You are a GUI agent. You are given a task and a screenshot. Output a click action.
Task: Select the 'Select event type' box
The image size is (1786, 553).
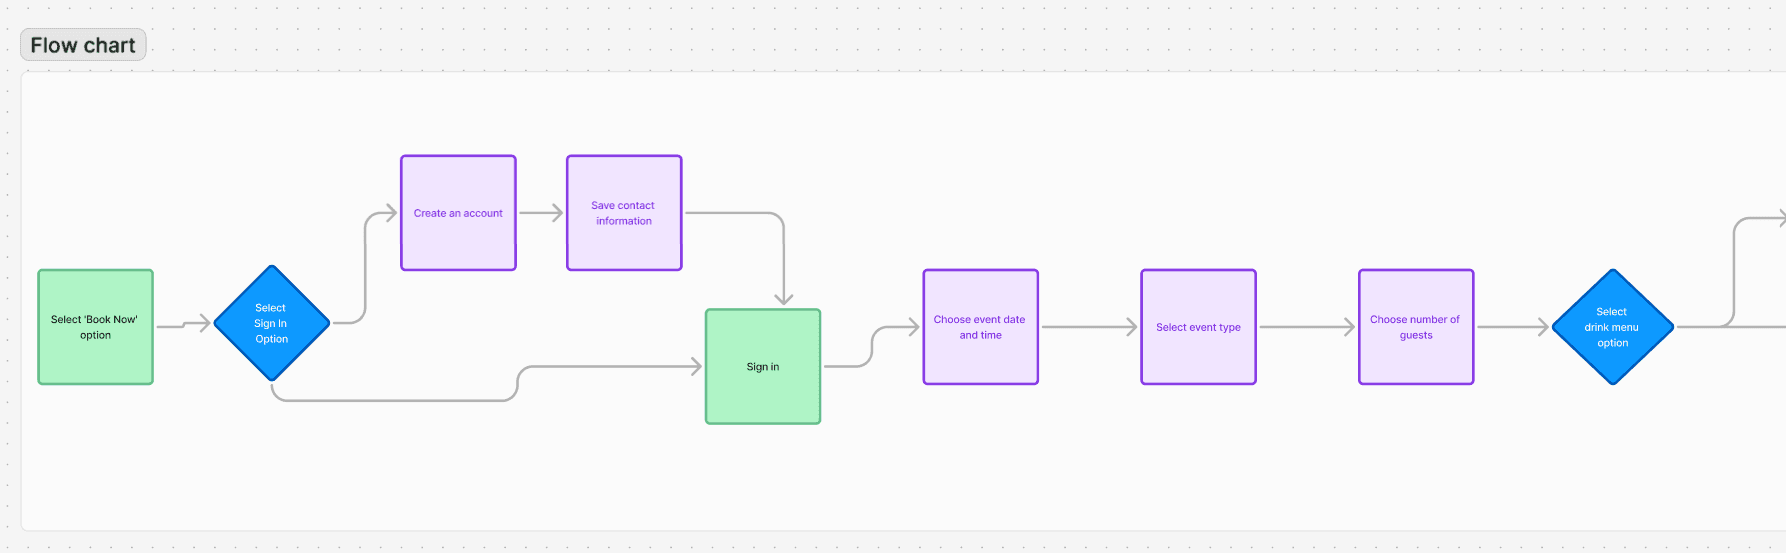coord(1199,327)
